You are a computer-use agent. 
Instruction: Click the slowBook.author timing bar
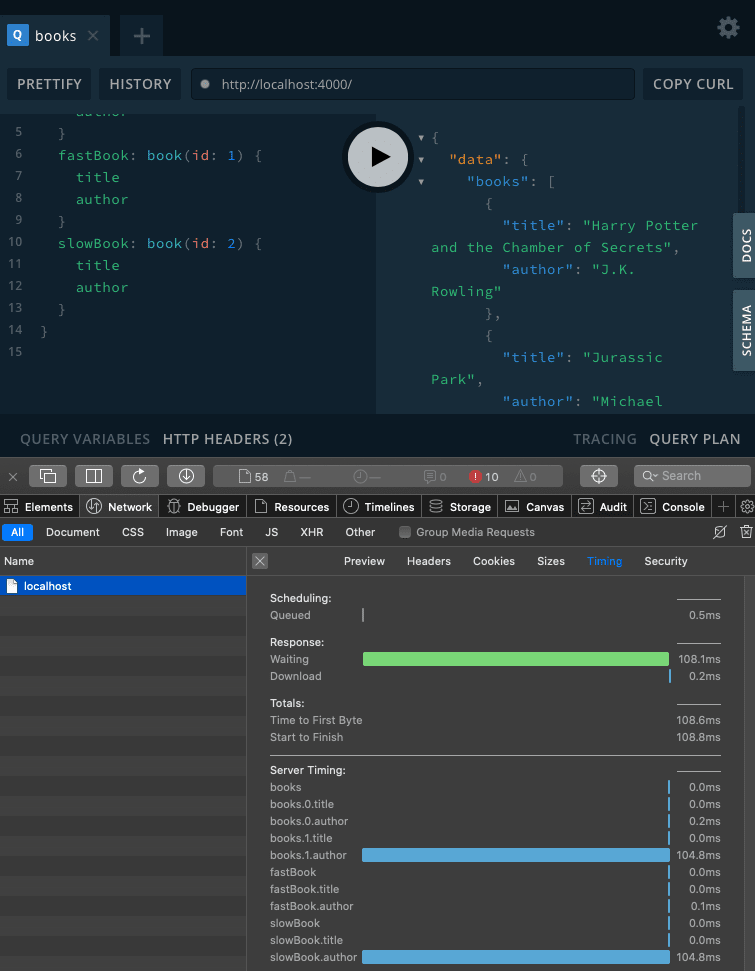click(x=516, y=957)
